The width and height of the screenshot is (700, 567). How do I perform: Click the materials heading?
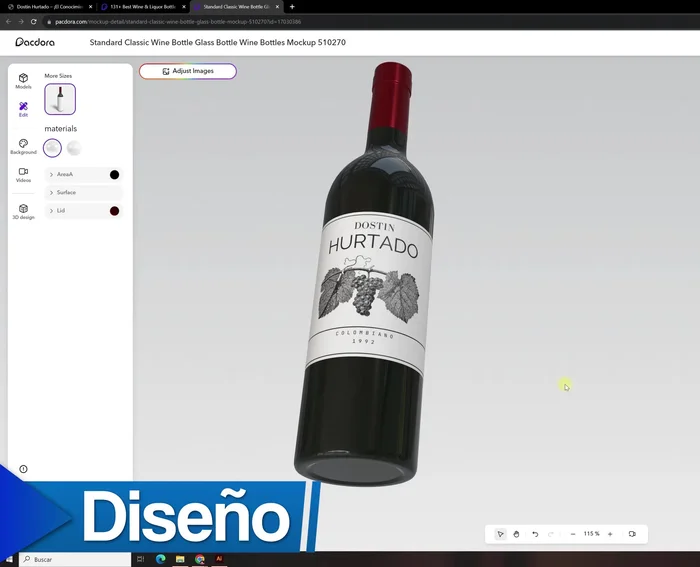tap(61, 129)
